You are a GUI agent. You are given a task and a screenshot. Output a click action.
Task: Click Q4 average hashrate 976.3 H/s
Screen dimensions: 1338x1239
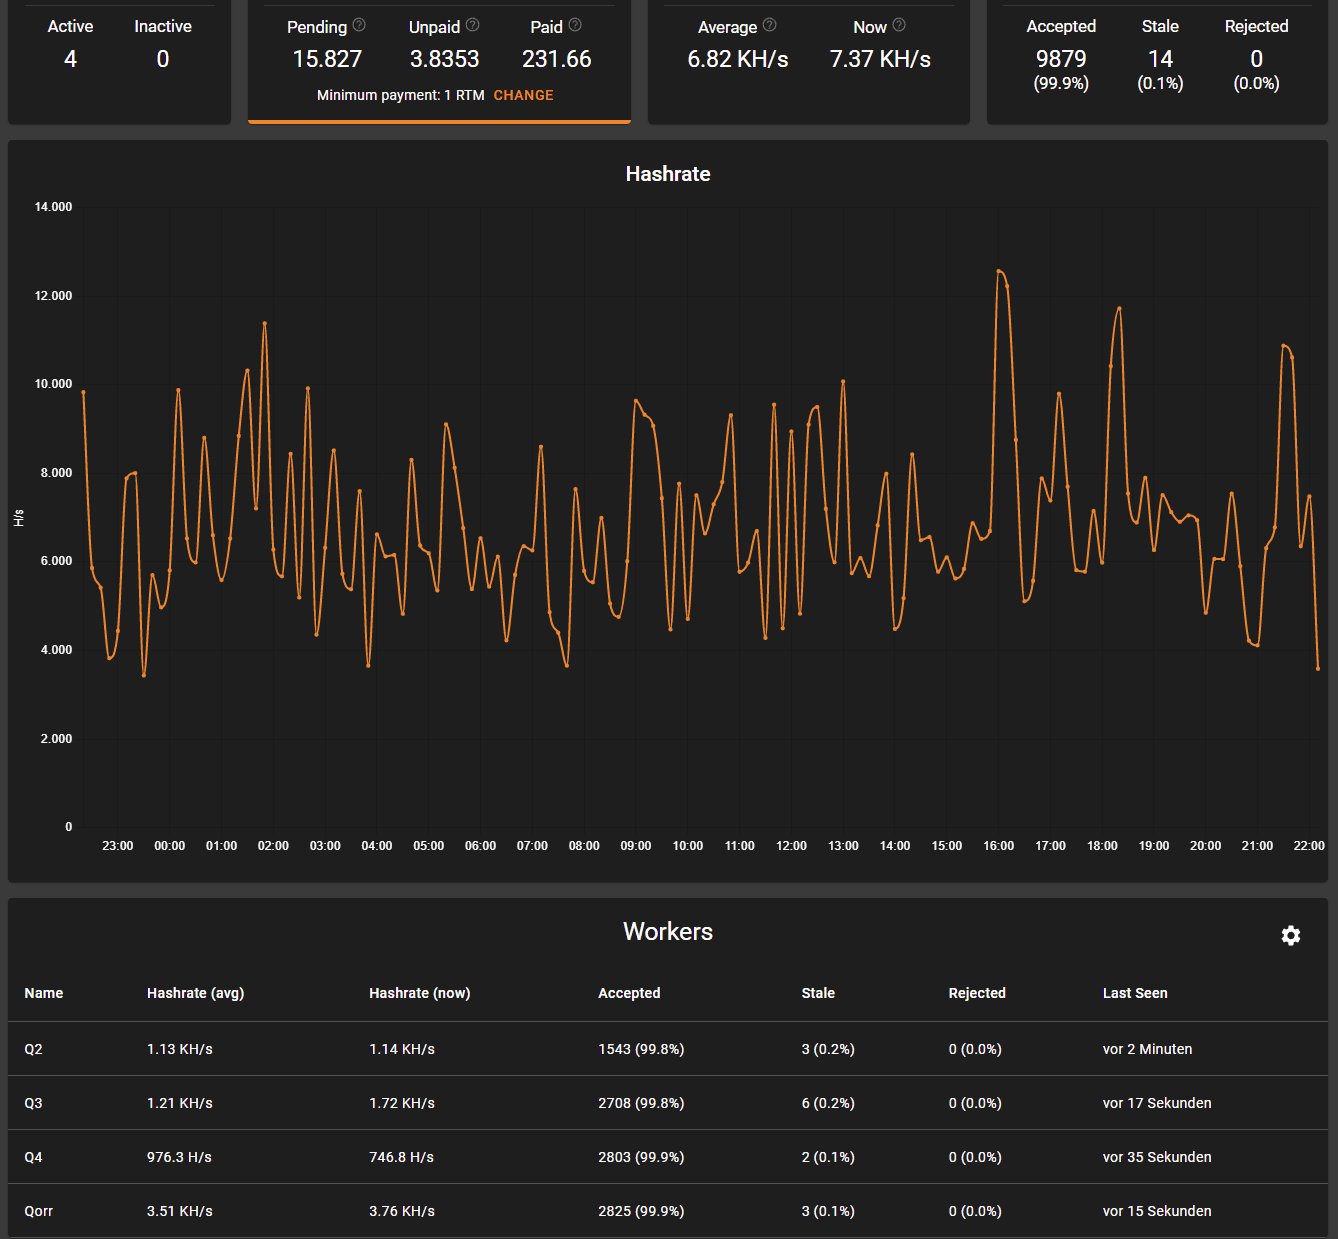coord(179,1157)
